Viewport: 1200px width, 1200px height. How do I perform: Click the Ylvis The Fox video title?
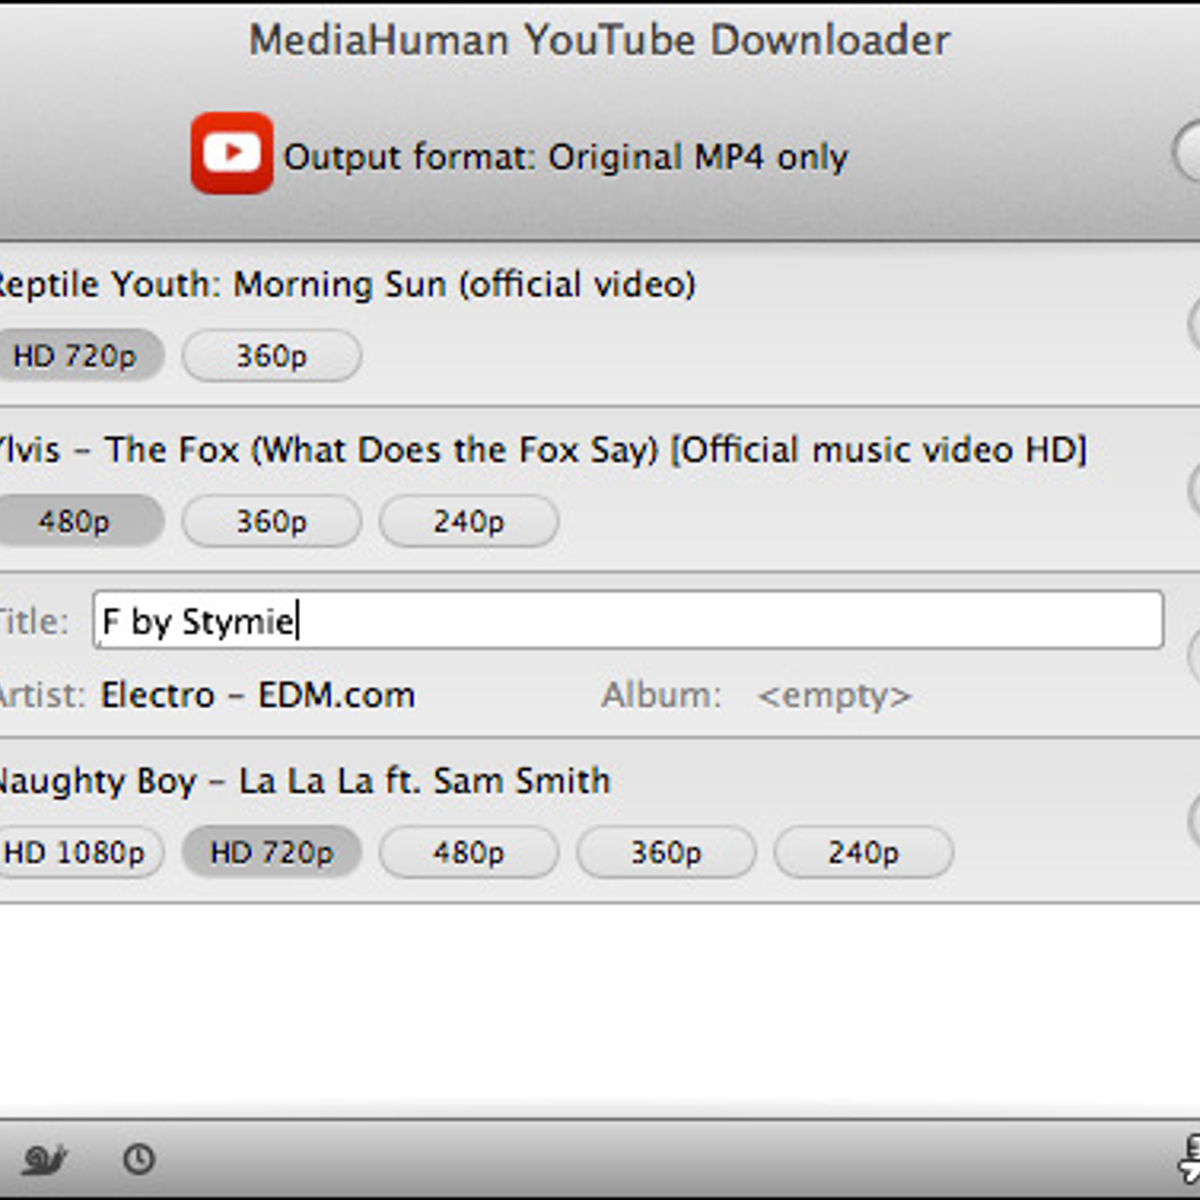(542, 450)
